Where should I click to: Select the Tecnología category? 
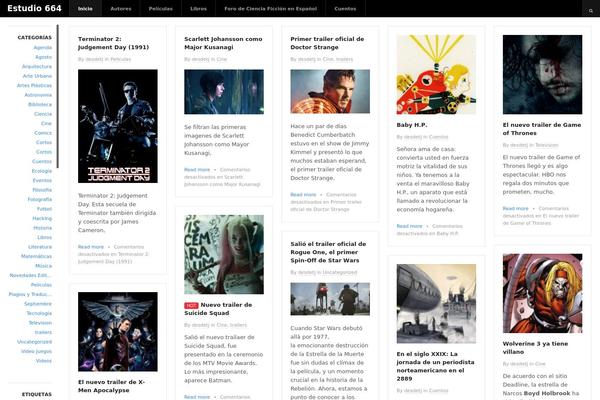[x=39, y=313]
